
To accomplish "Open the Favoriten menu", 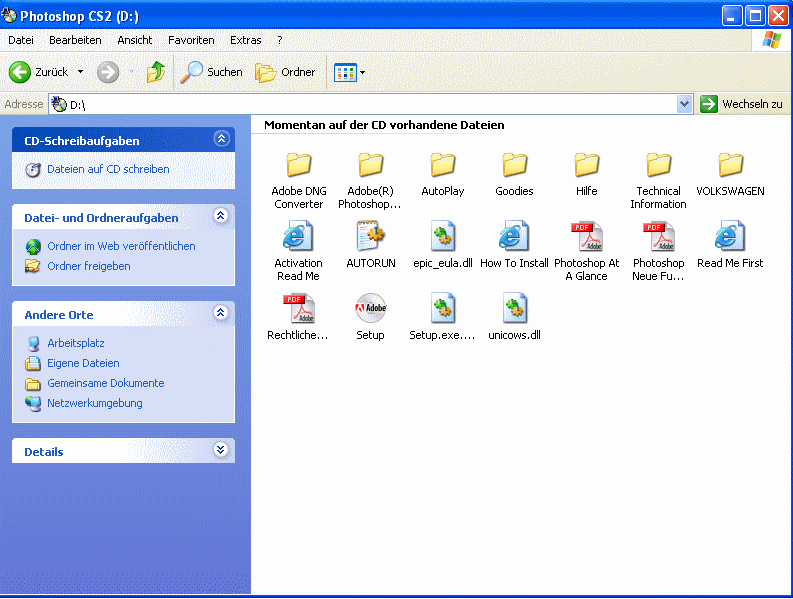I will coord(191,40).
